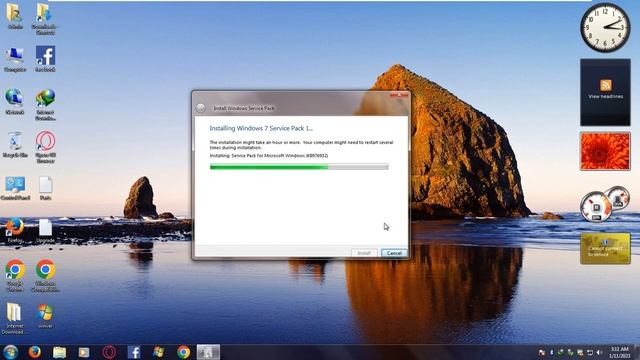
Task: Open the Windows Start menu orb
Action: coord(11,352)
